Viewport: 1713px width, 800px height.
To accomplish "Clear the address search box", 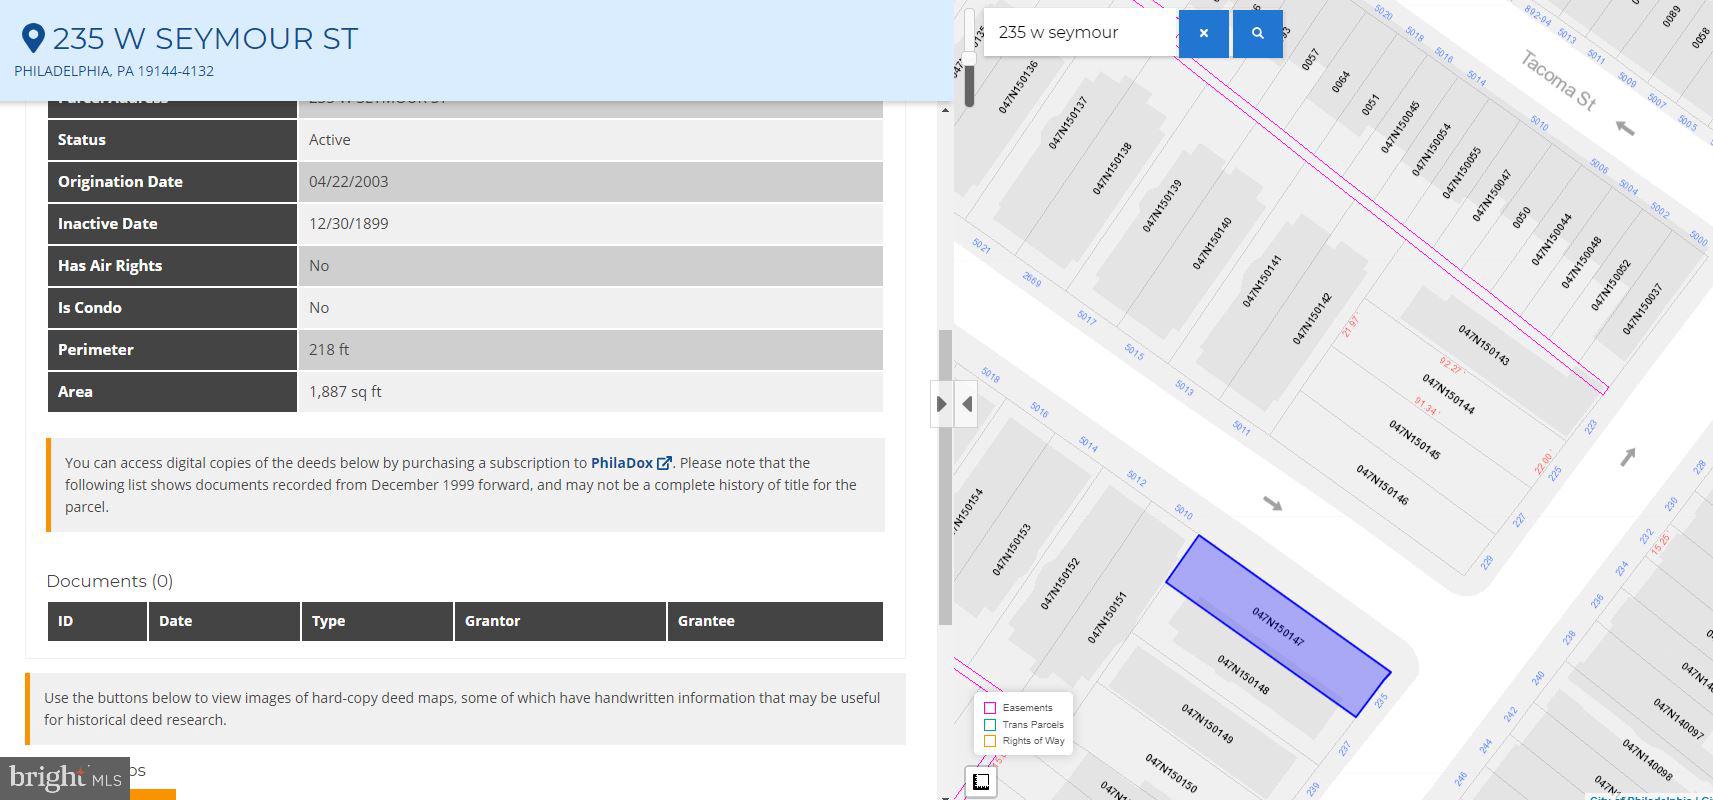I will [x=1204, y=33].
